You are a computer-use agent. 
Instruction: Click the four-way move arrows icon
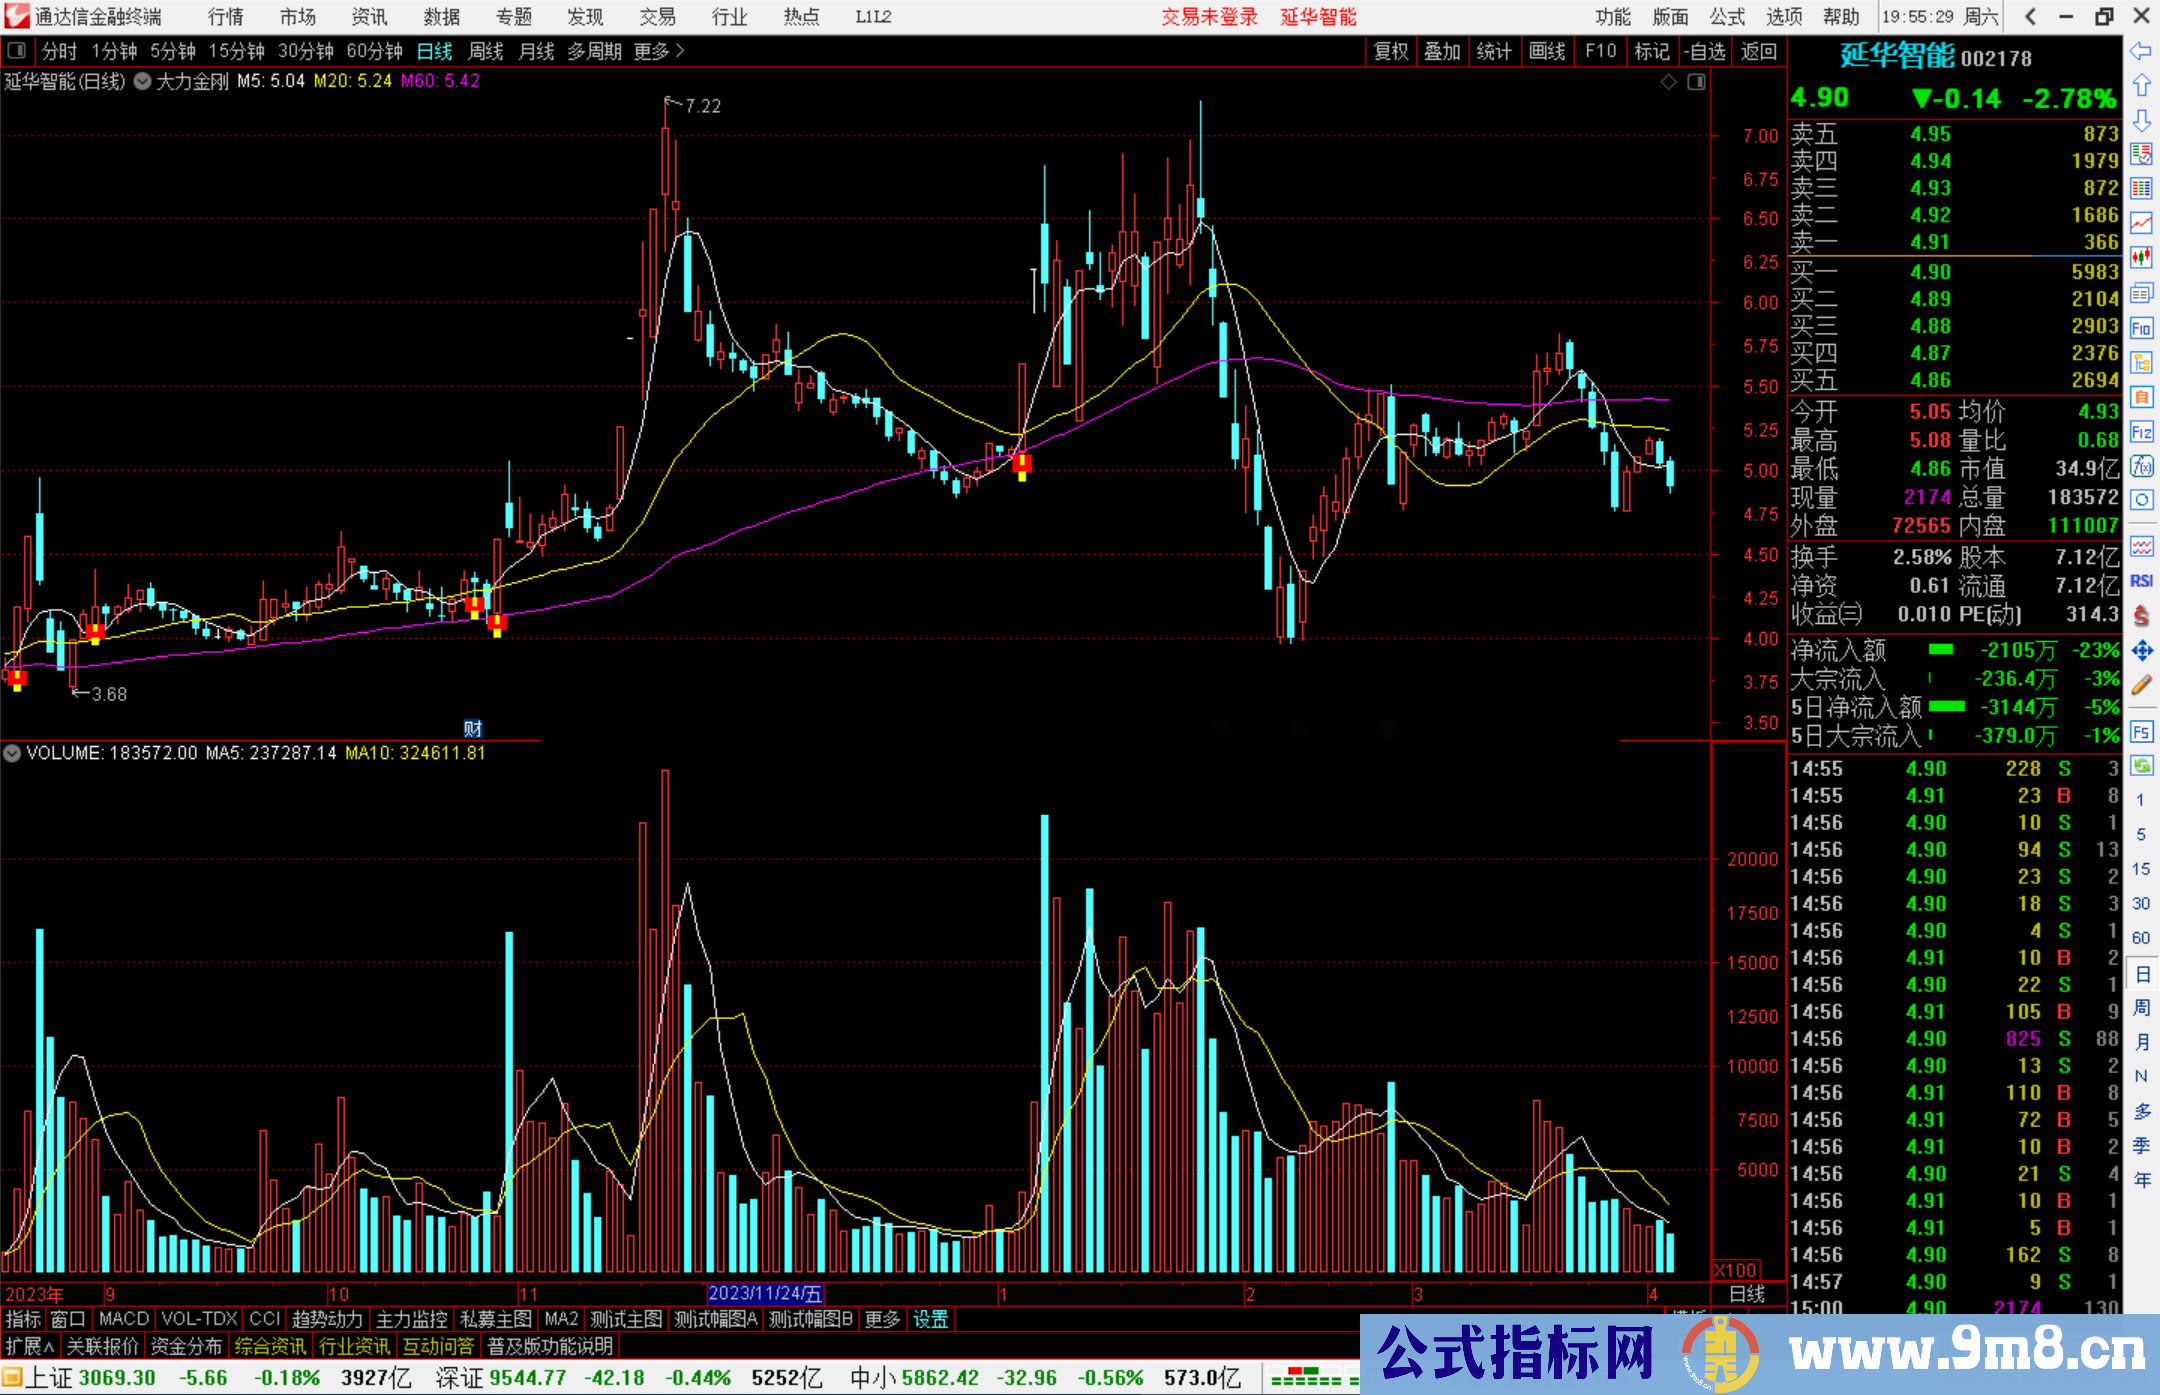(x=2141, y=651)
